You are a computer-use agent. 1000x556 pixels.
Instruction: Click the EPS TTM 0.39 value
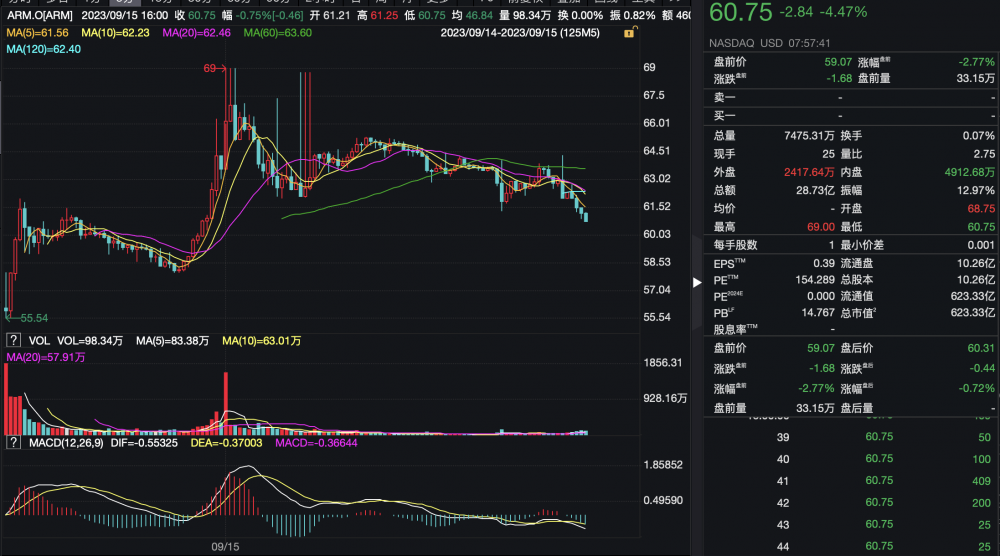tap(824, 263)
